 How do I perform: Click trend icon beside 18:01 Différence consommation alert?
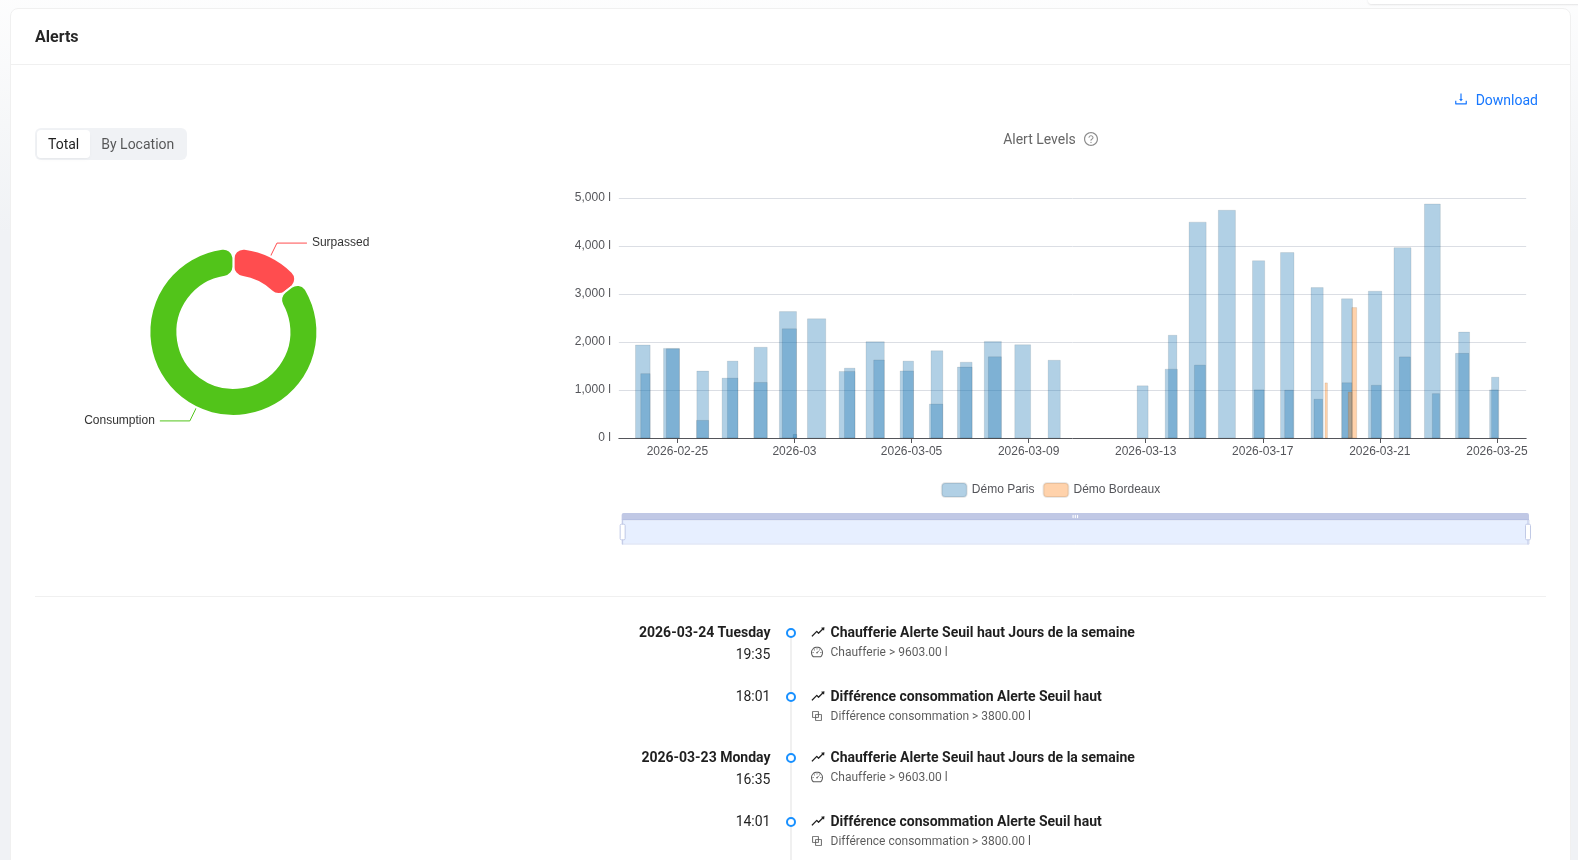tap(818, 696)
